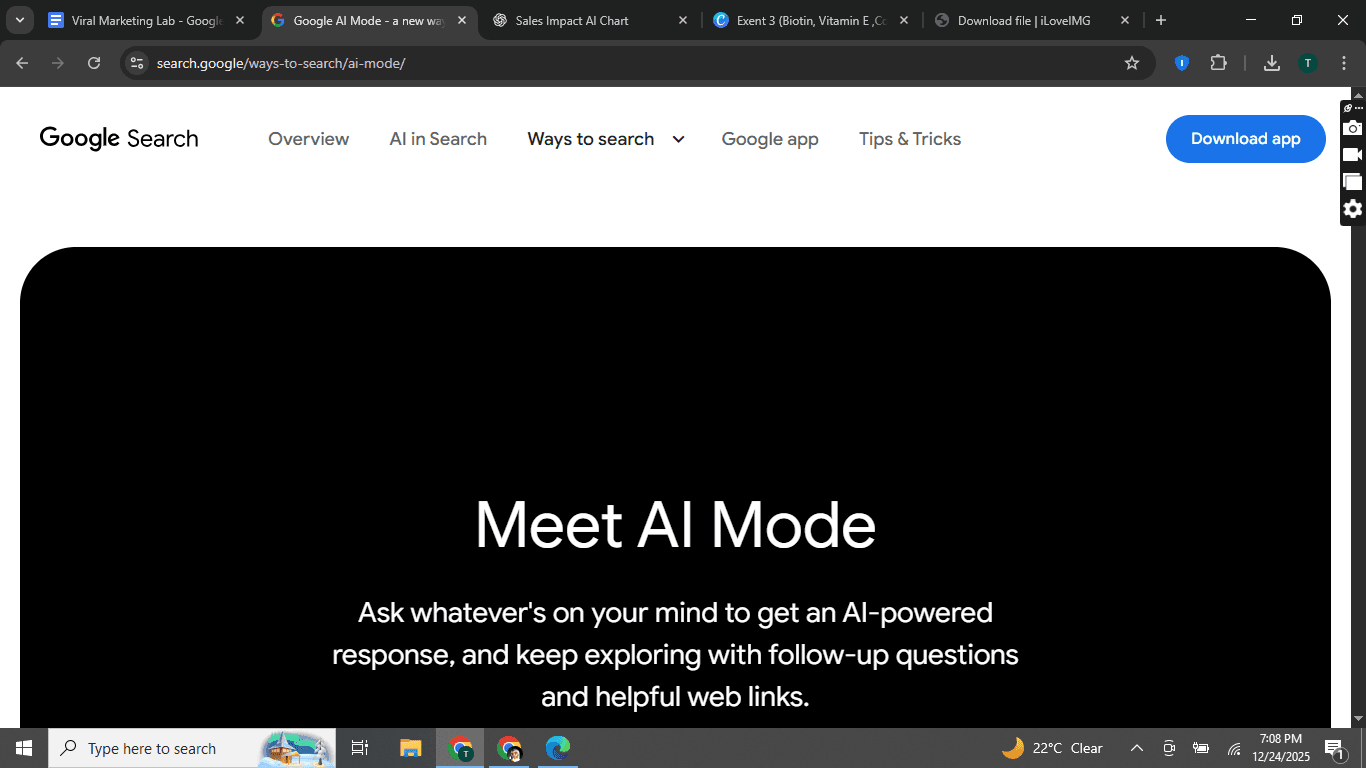Click the browser Forward arrow

[x=58, y=63]
